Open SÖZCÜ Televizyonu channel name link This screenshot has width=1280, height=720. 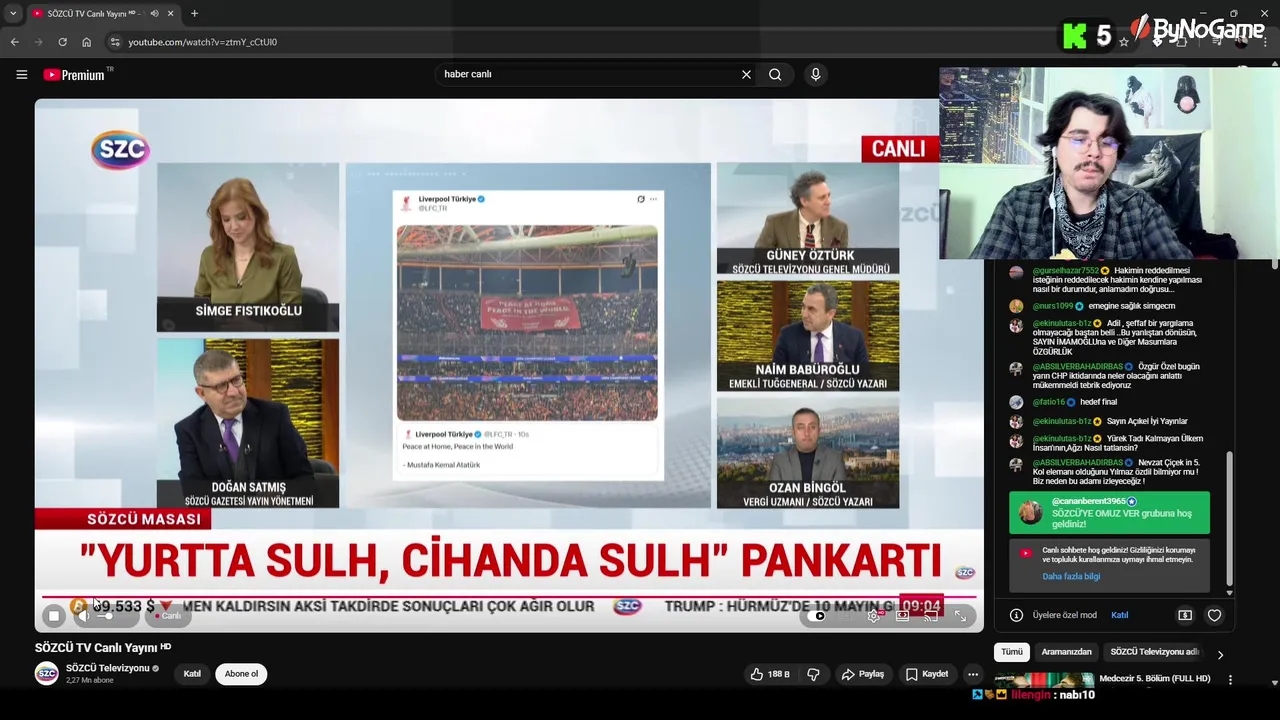coord(107,668)
